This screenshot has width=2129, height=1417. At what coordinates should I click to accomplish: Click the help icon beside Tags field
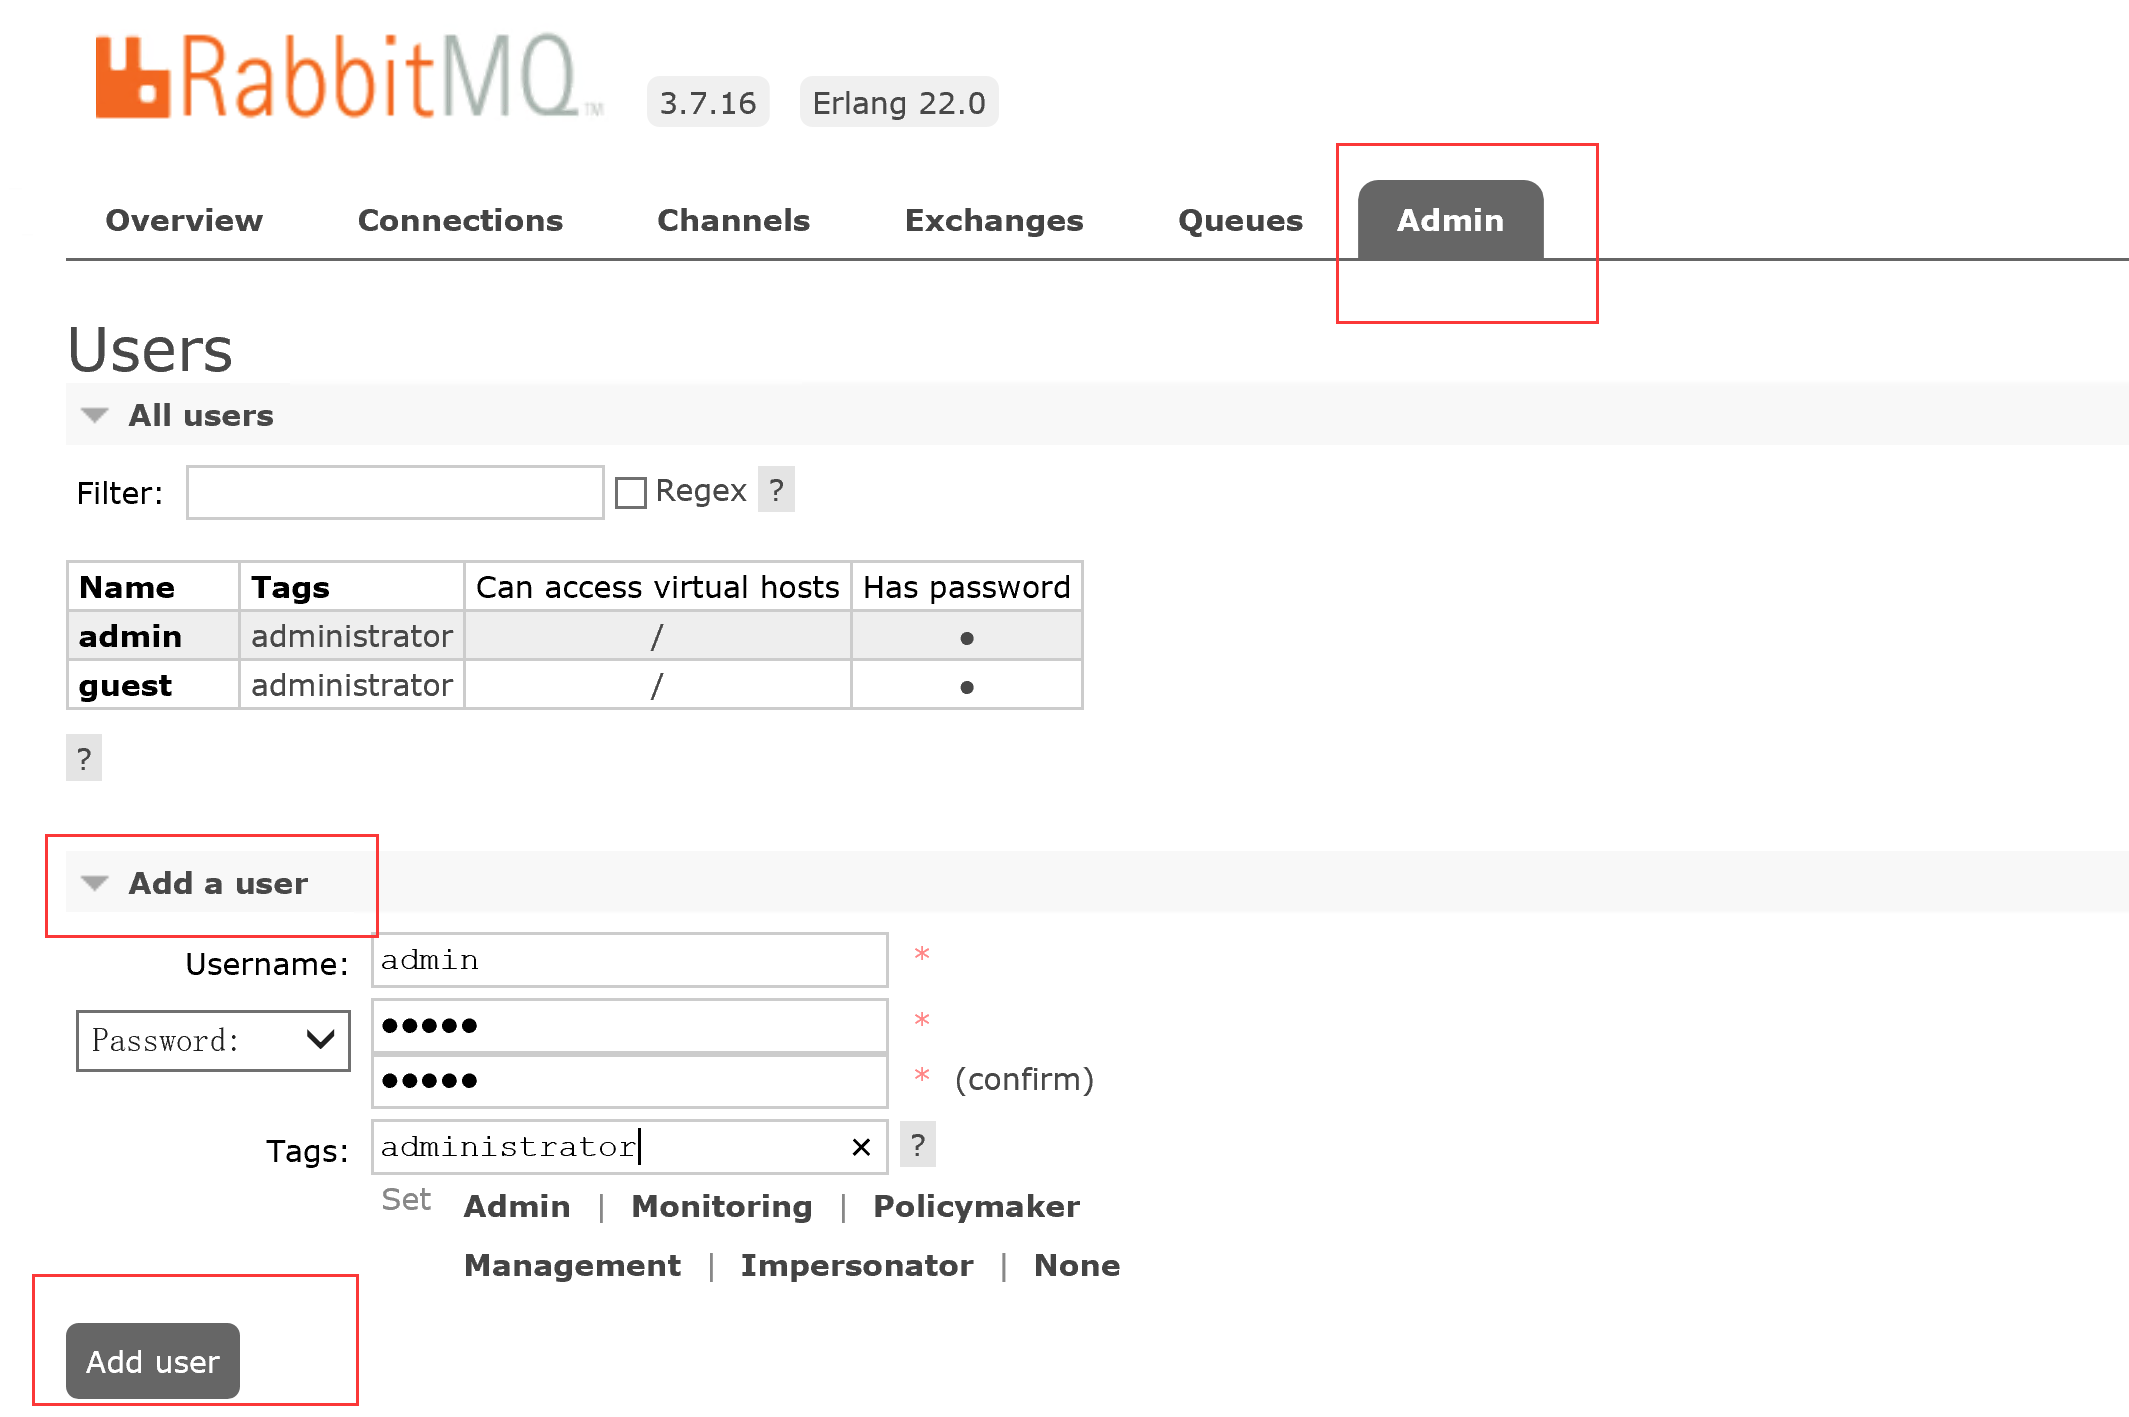[917, 1145]
